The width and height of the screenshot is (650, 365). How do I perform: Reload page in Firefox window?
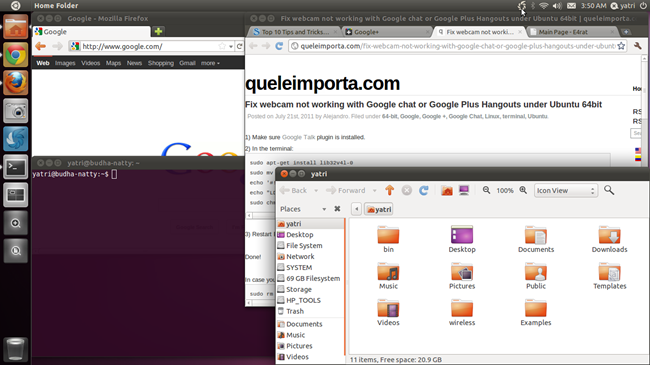pyautogui.click(x=240, y=46)
